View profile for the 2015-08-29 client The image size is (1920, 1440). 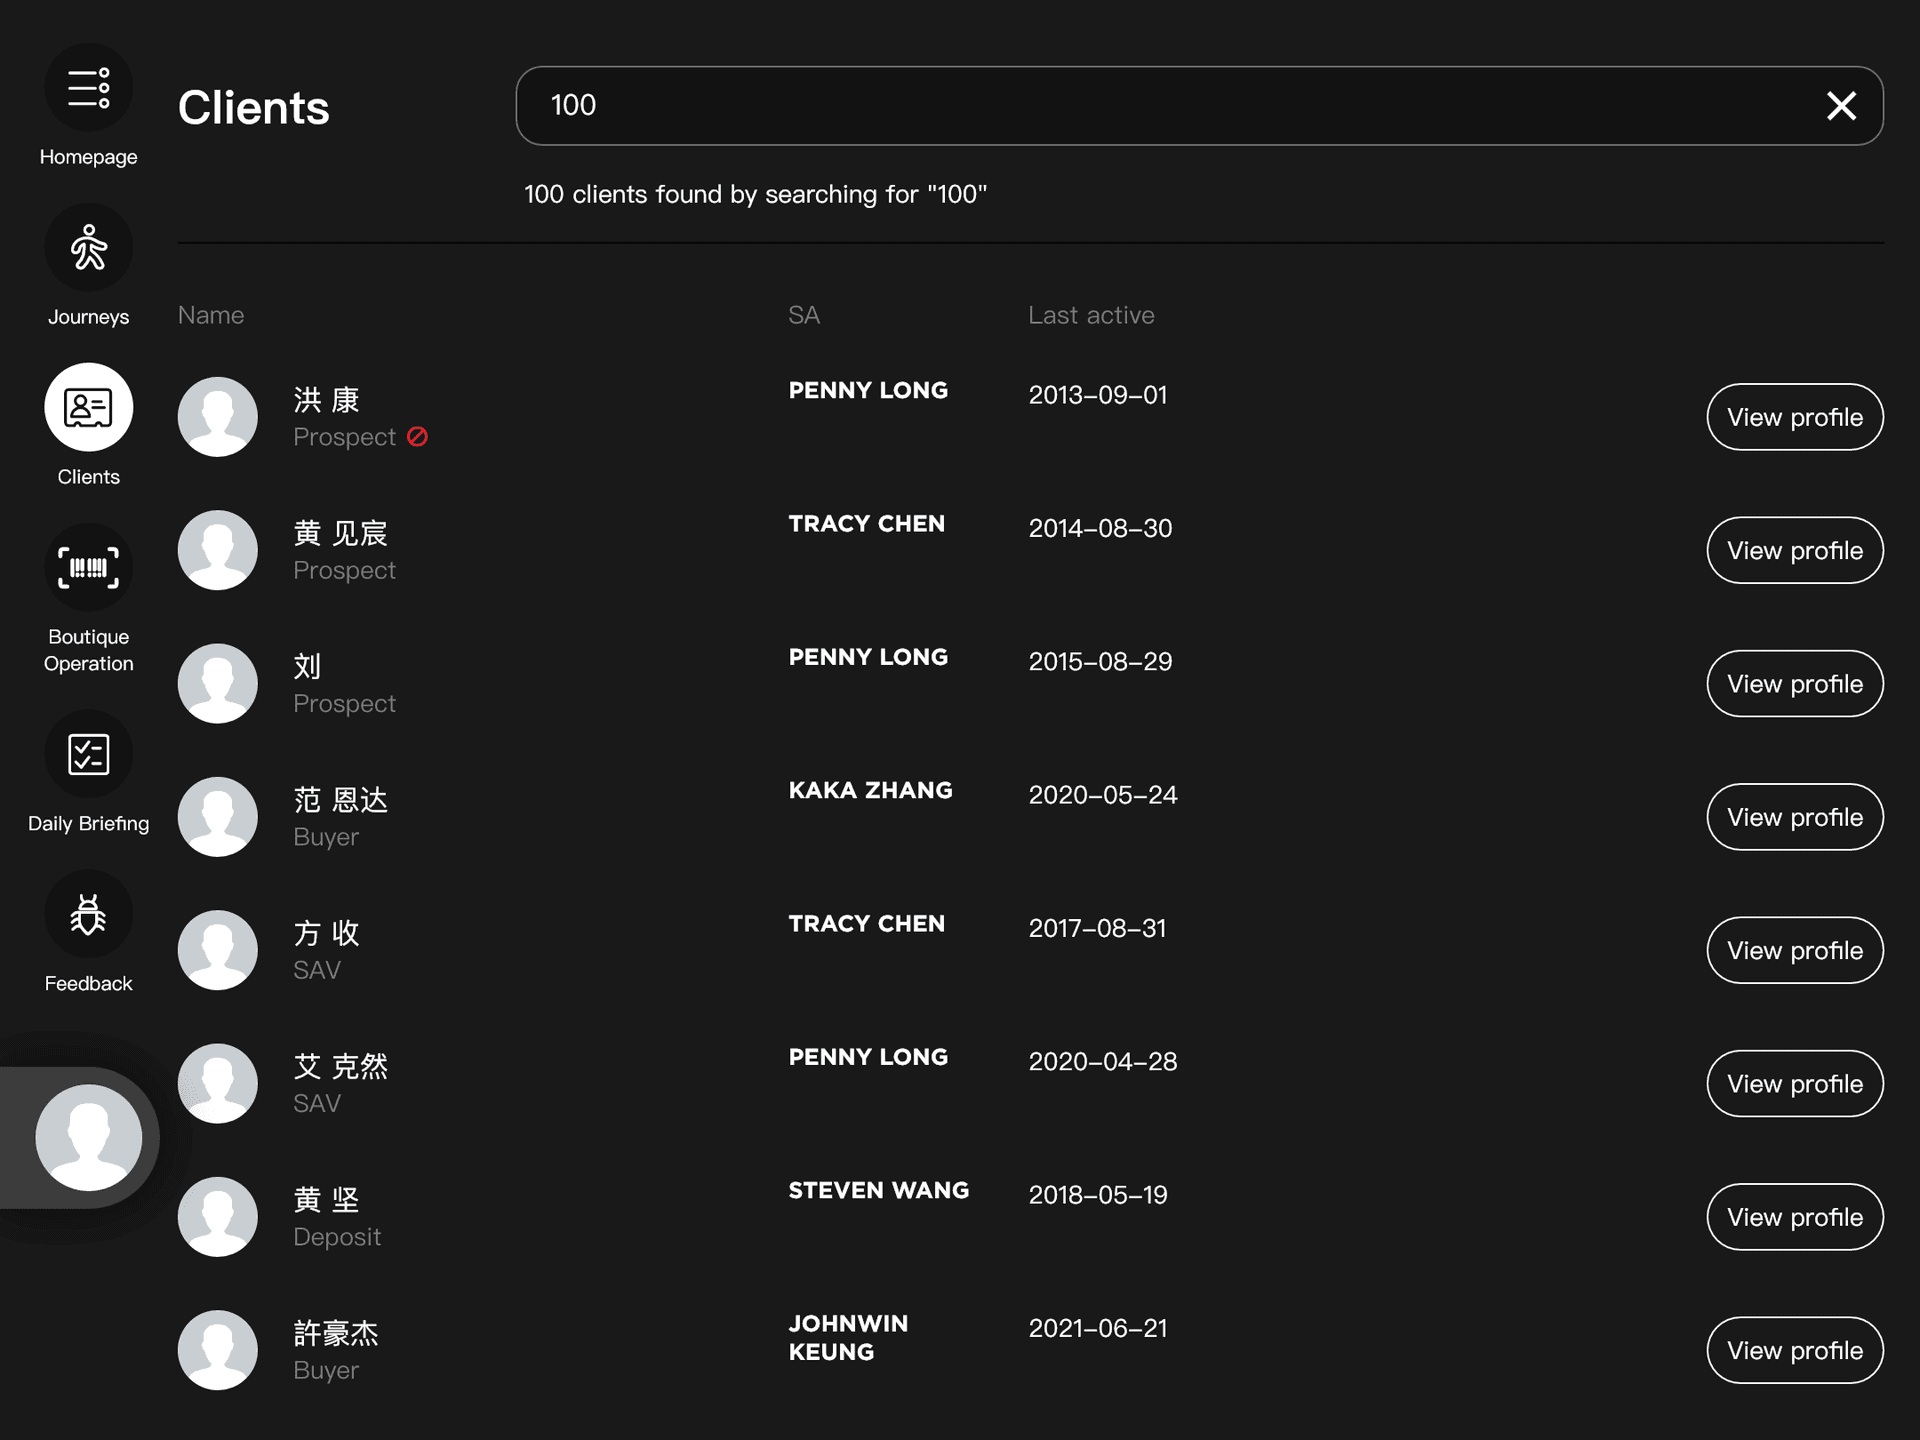pyautogui.click(x=1794, y=684)
